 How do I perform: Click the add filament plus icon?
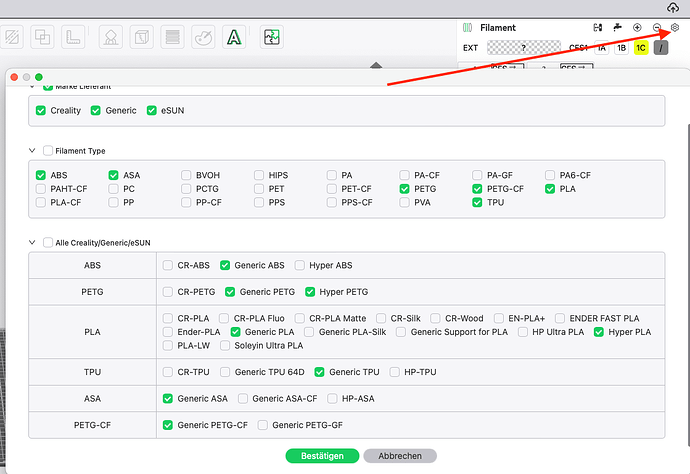coord(637,28)
